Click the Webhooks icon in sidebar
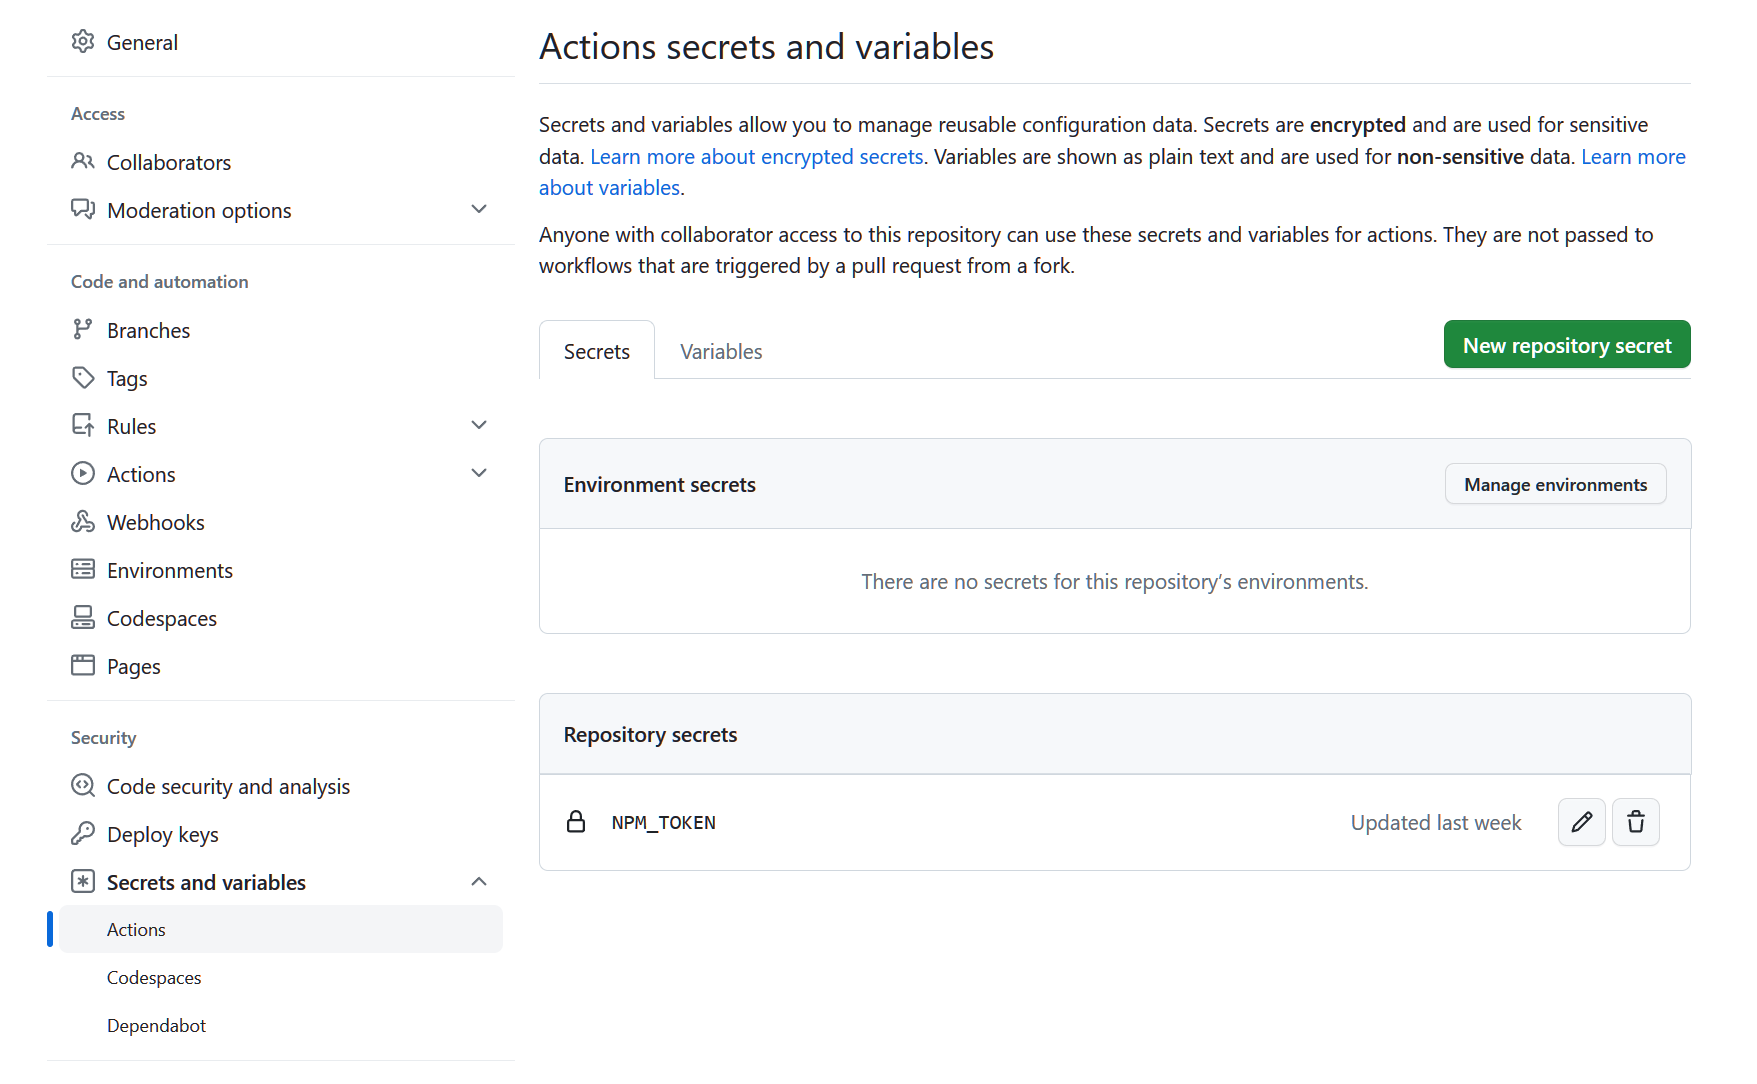 (83, 522)
